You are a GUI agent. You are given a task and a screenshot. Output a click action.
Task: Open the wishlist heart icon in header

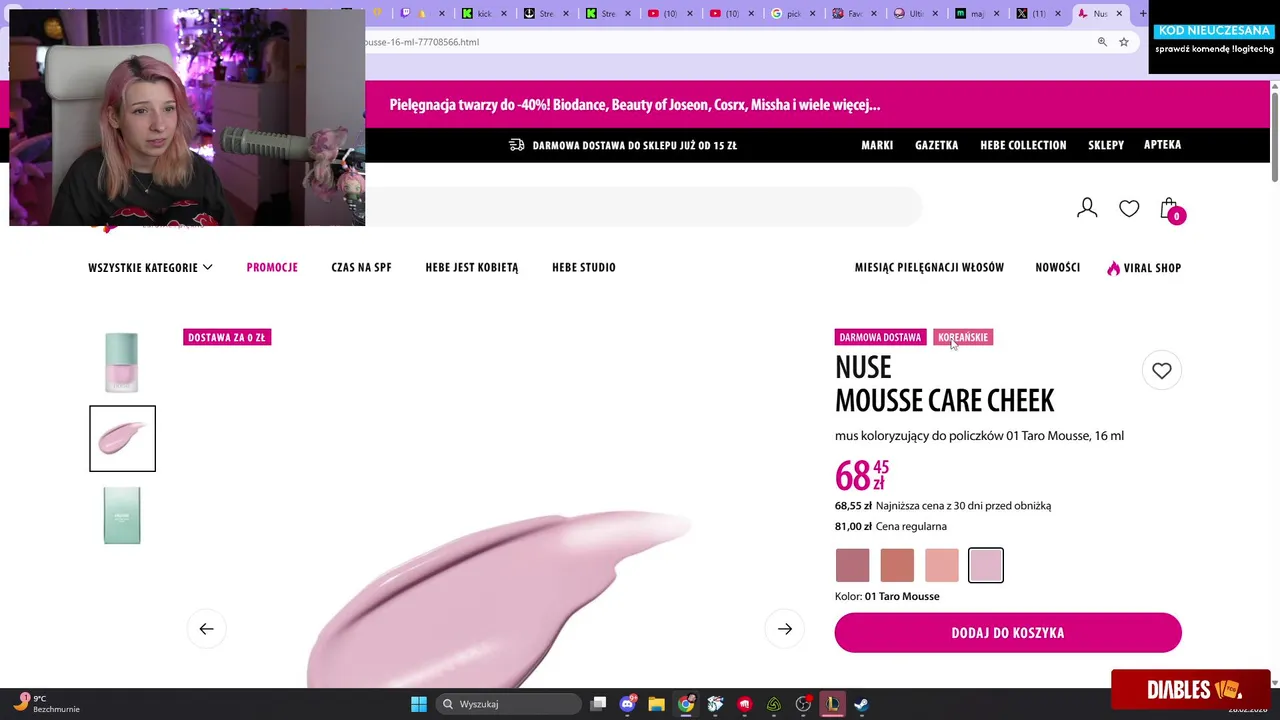pos(1129,208)
